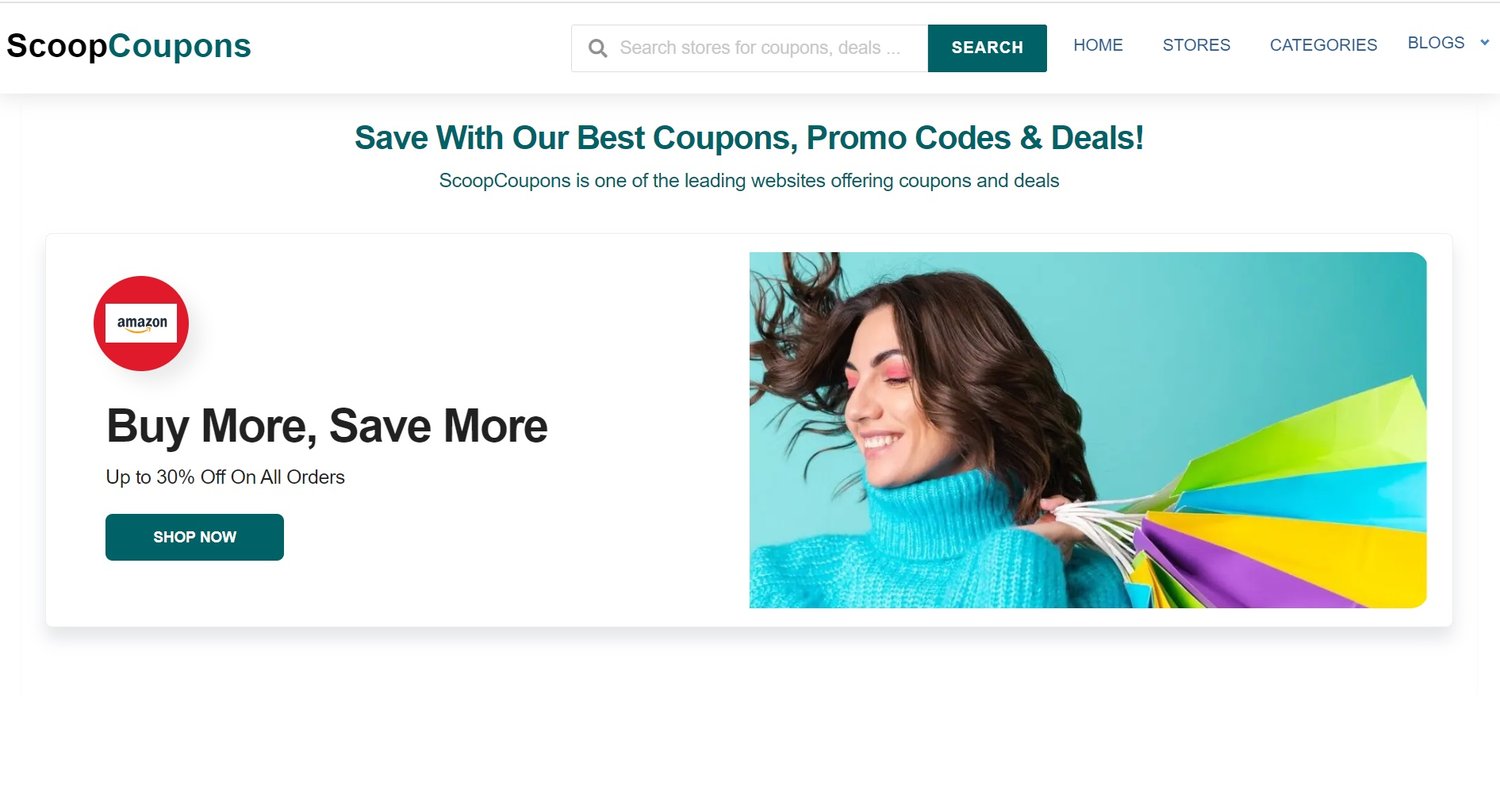1500x793 pixels.
Task: Click the ScoopCoupons site logo
Action: pos(129,46)
